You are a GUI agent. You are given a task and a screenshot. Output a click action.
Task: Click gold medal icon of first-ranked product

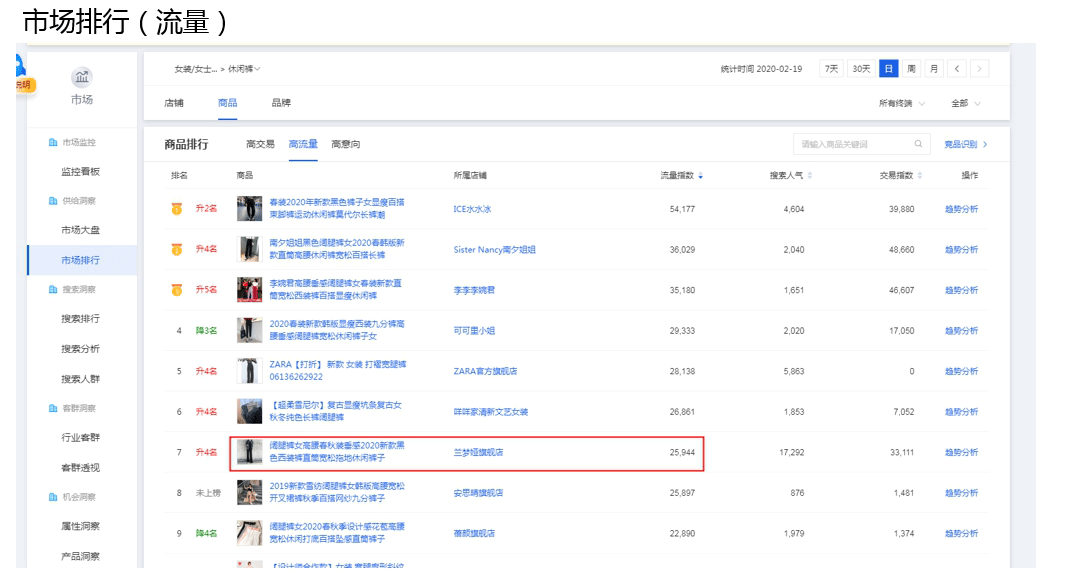click(x=176, y=209)
